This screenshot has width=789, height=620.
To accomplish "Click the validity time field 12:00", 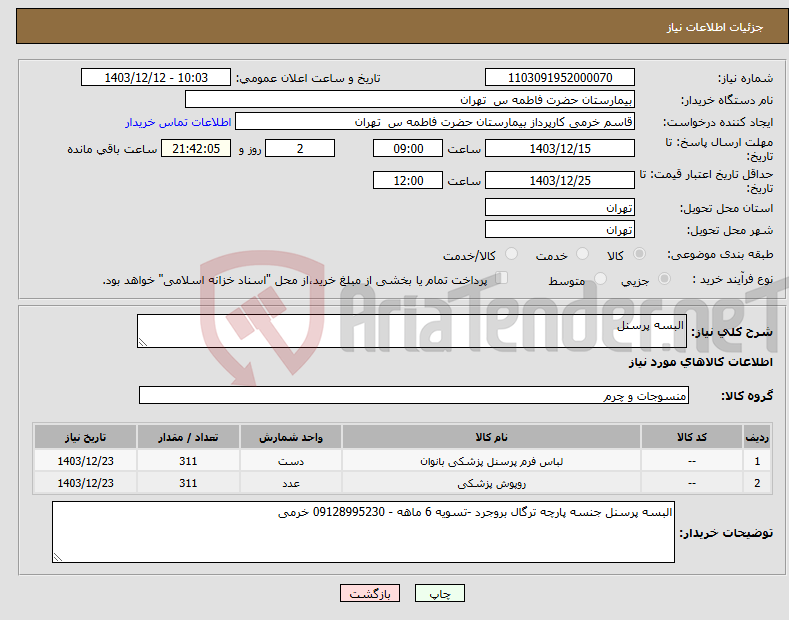I will click(408, 180).
